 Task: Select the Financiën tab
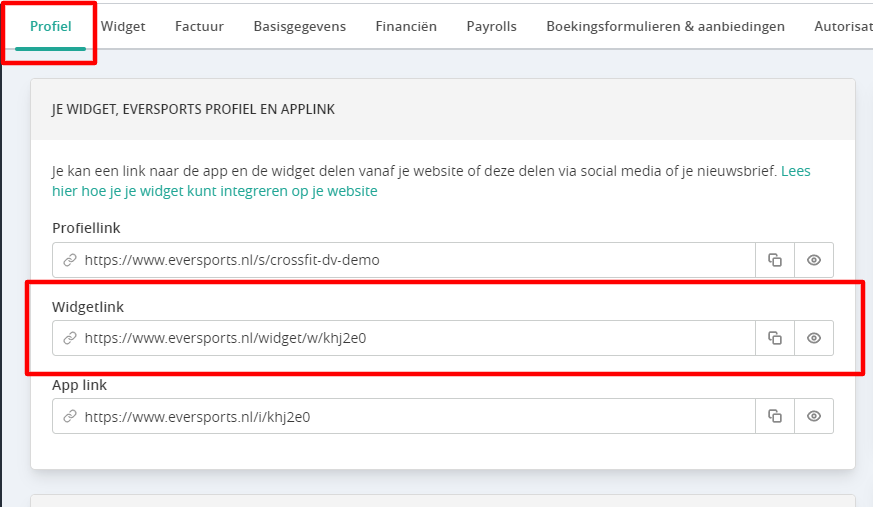tap(406, 26)
